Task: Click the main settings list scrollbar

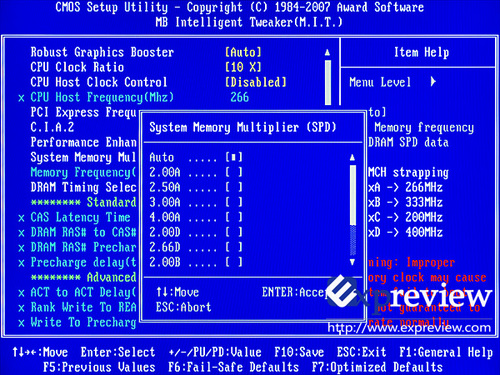Action: pos(328,82)
